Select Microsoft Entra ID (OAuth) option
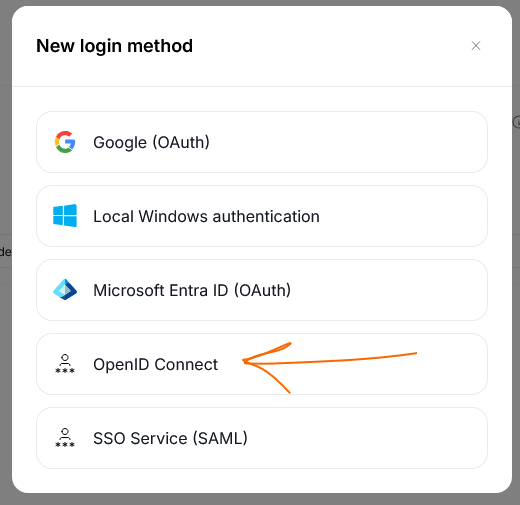The height and width of the screenshot is (505, 520). pyautogui.click(x=262, y=290)
